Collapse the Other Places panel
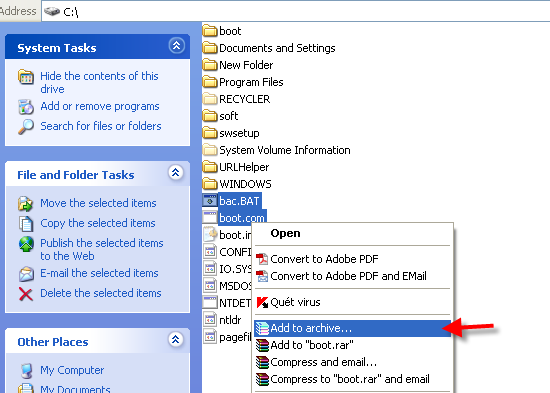 [x=176, y=339]
